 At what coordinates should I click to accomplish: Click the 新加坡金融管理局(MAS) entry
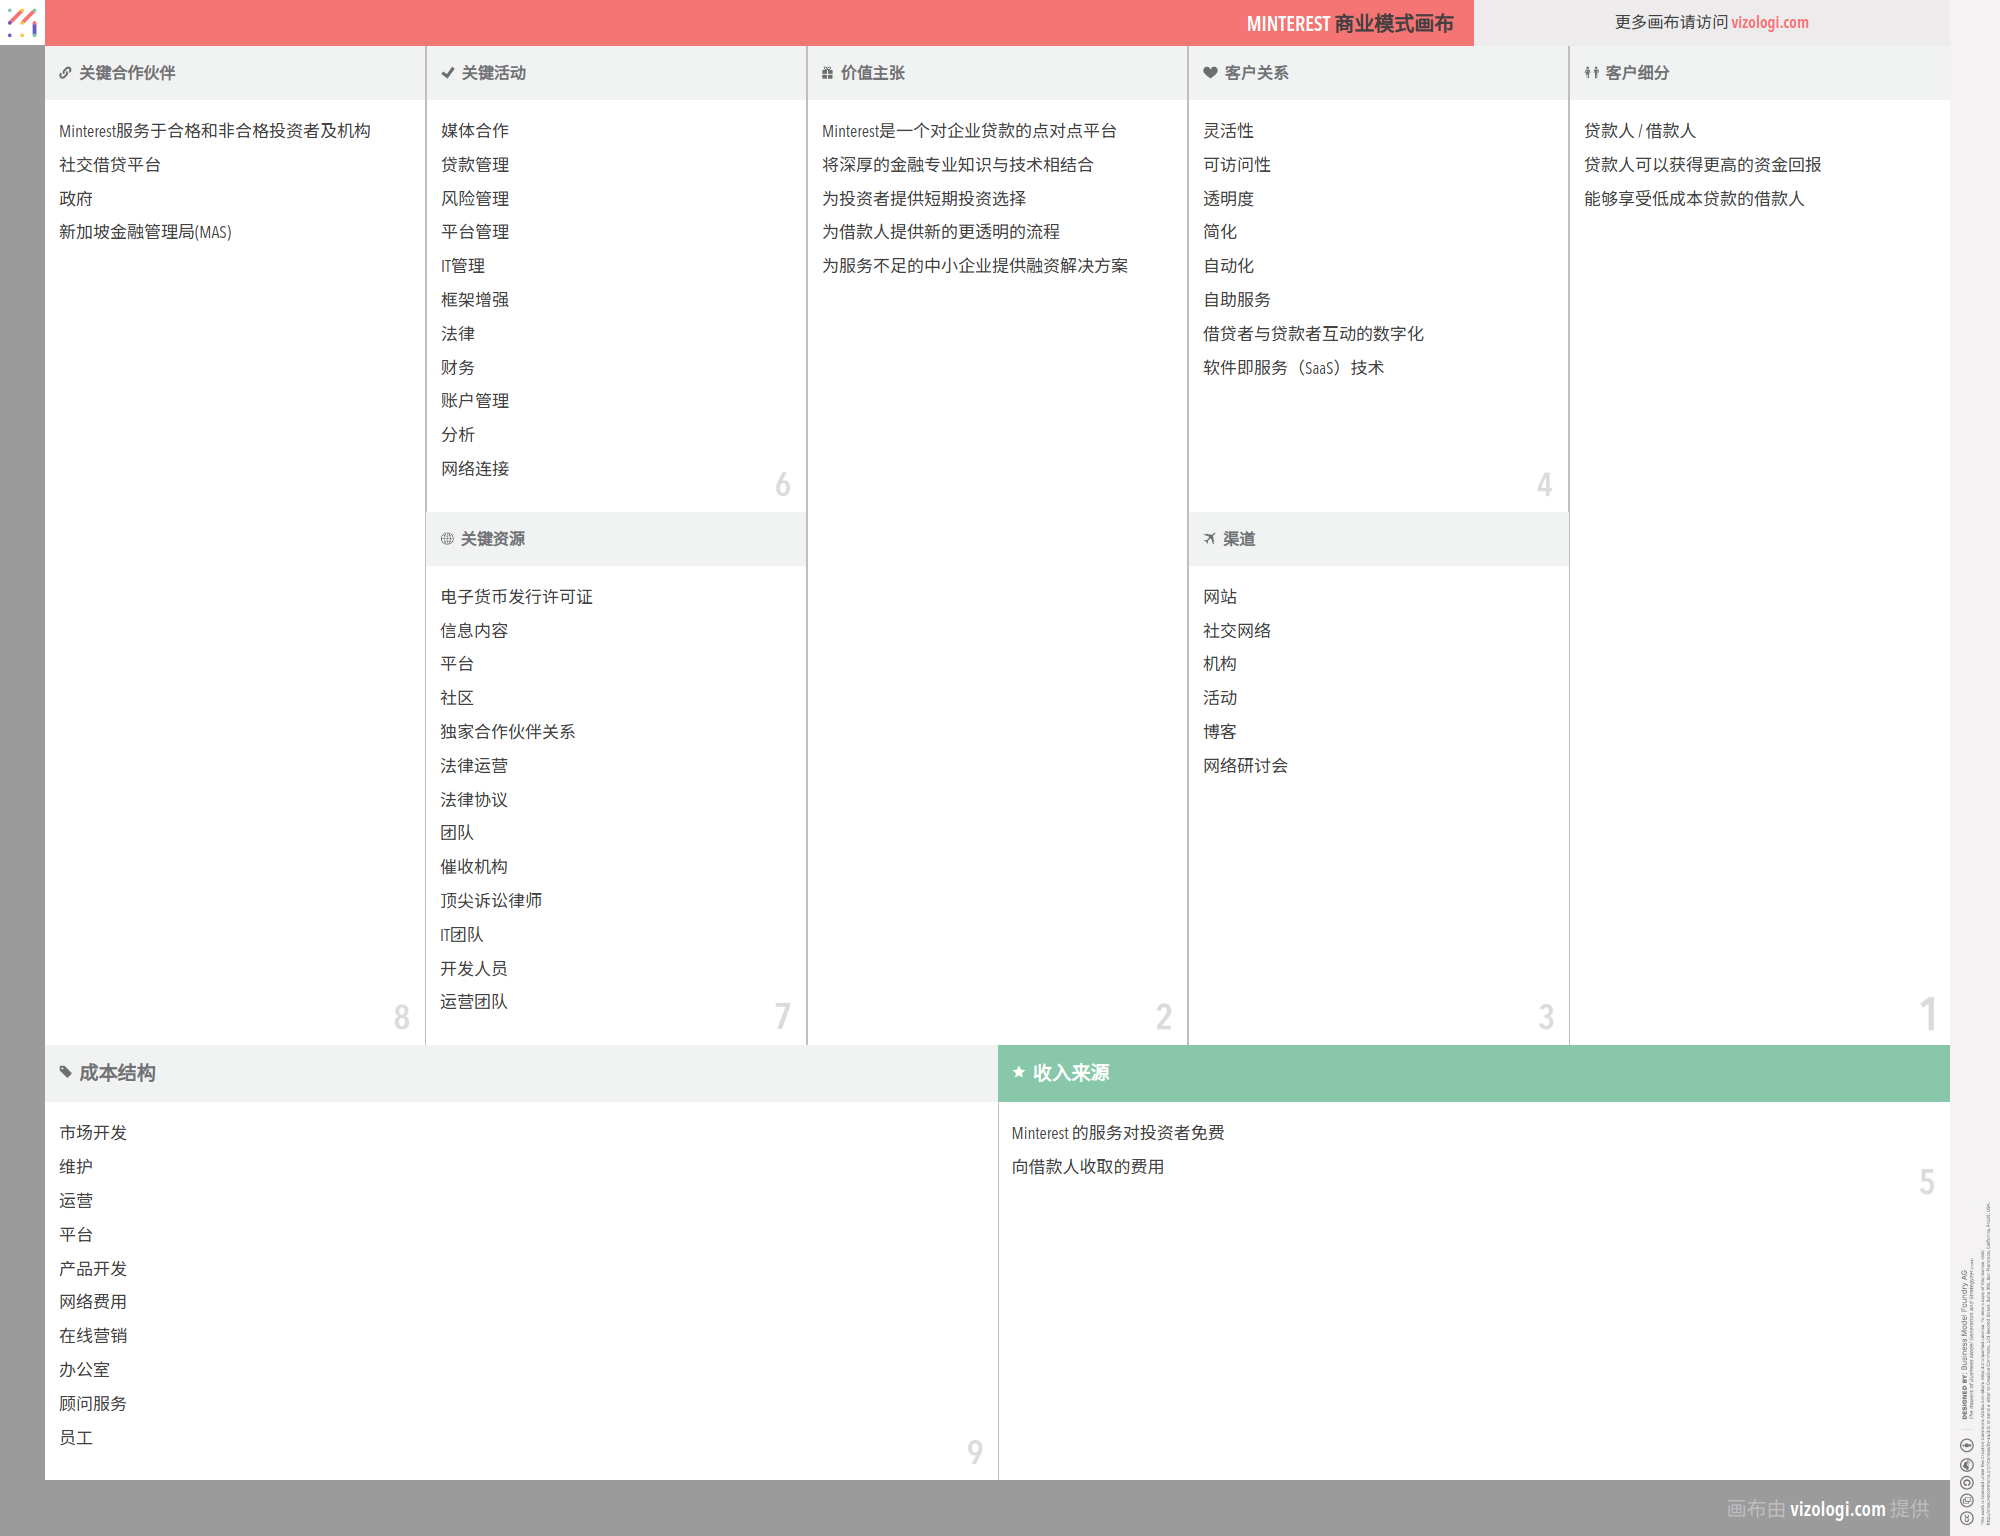(145, 232)
